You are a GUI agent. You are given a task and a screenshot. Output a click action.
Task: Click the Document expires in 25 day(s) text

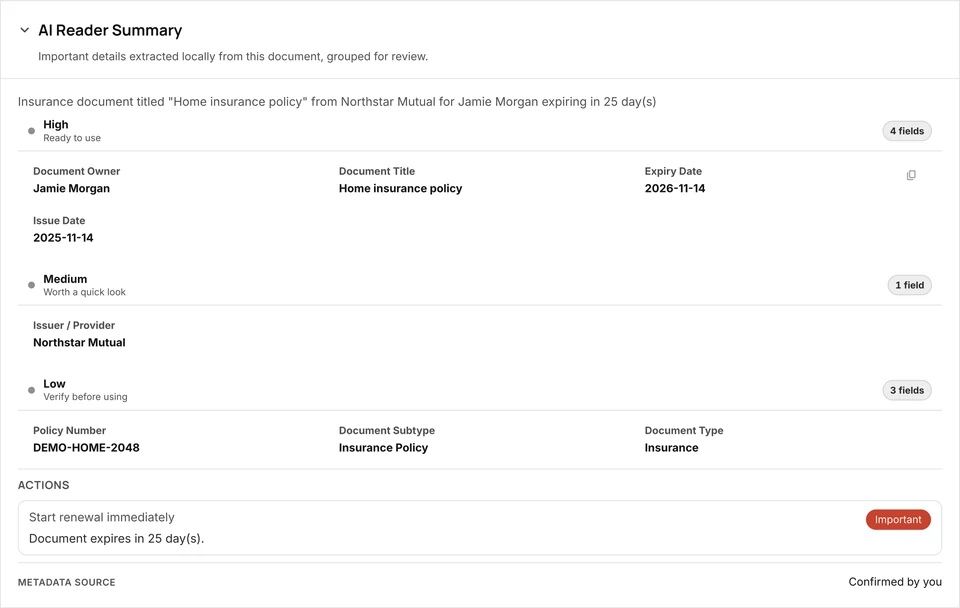tap(116, 539)
